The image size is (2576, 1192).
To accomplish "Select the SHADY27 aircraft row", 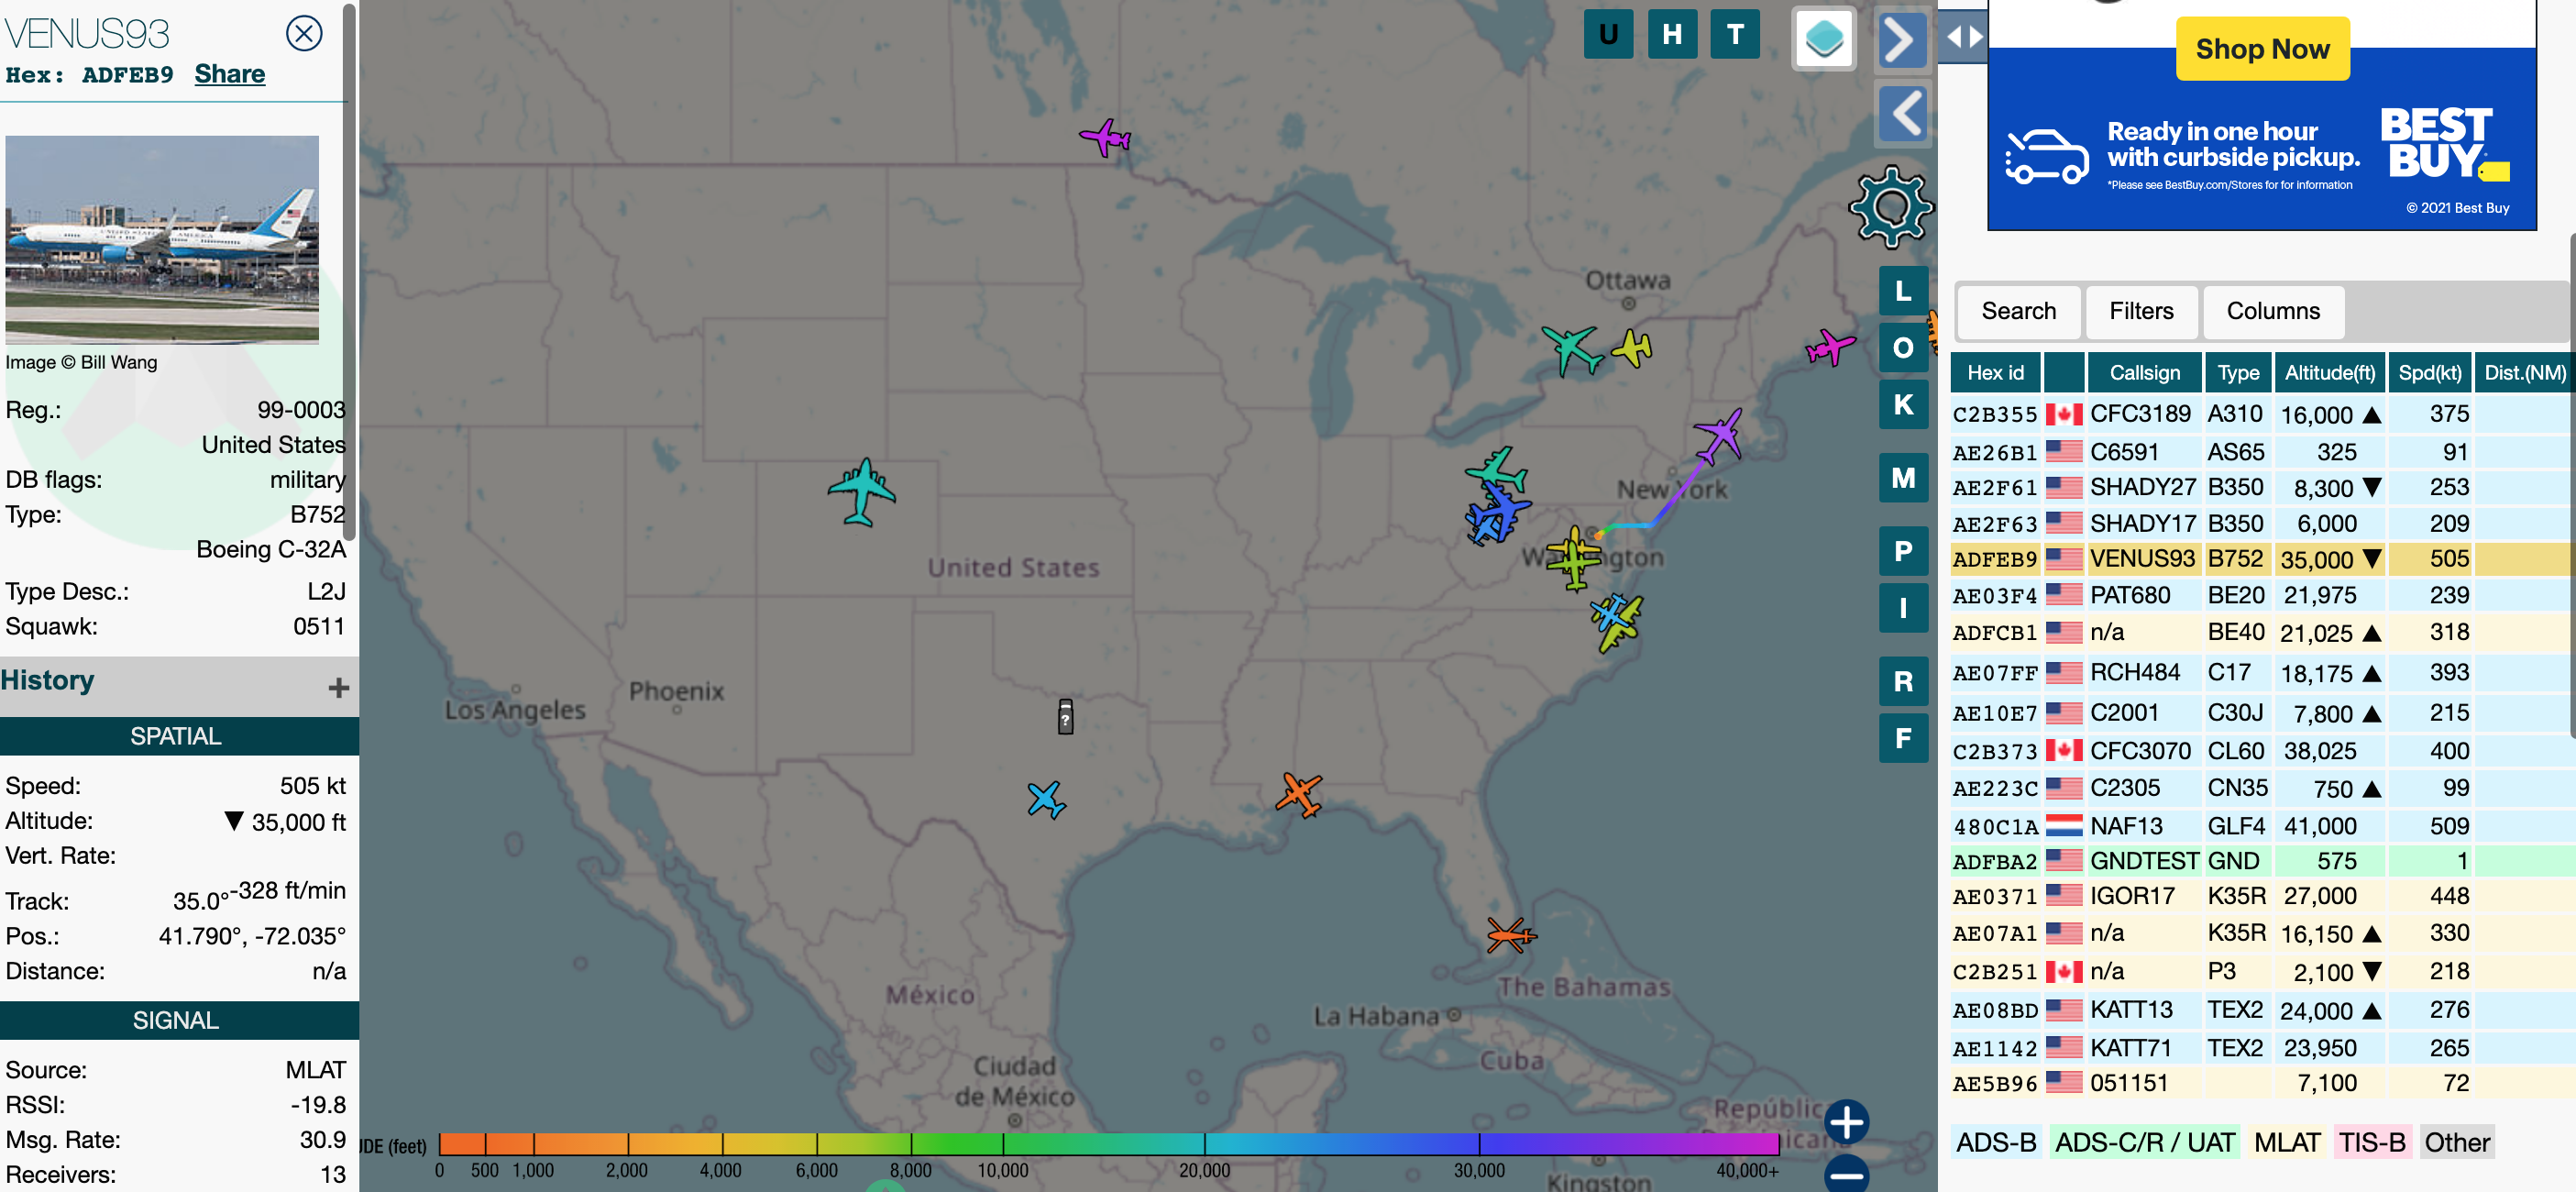I will pos(2262,487).
